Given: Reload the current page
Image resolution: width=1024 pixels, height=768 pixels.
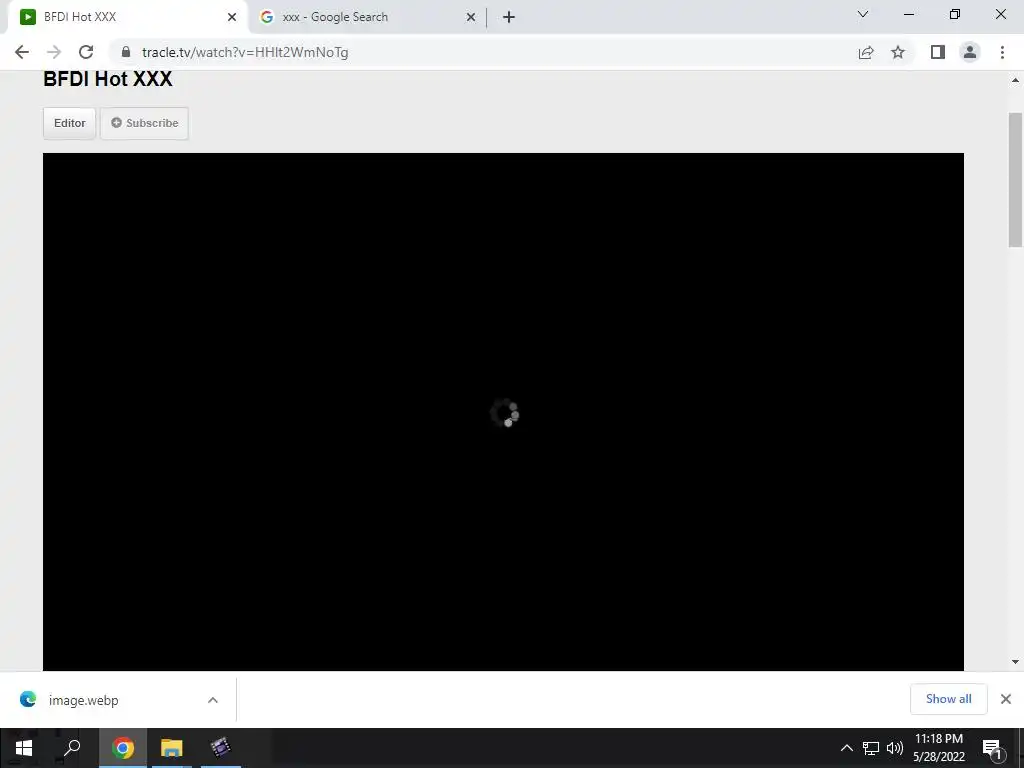Looking at the screenshot, I should (86, 52).
